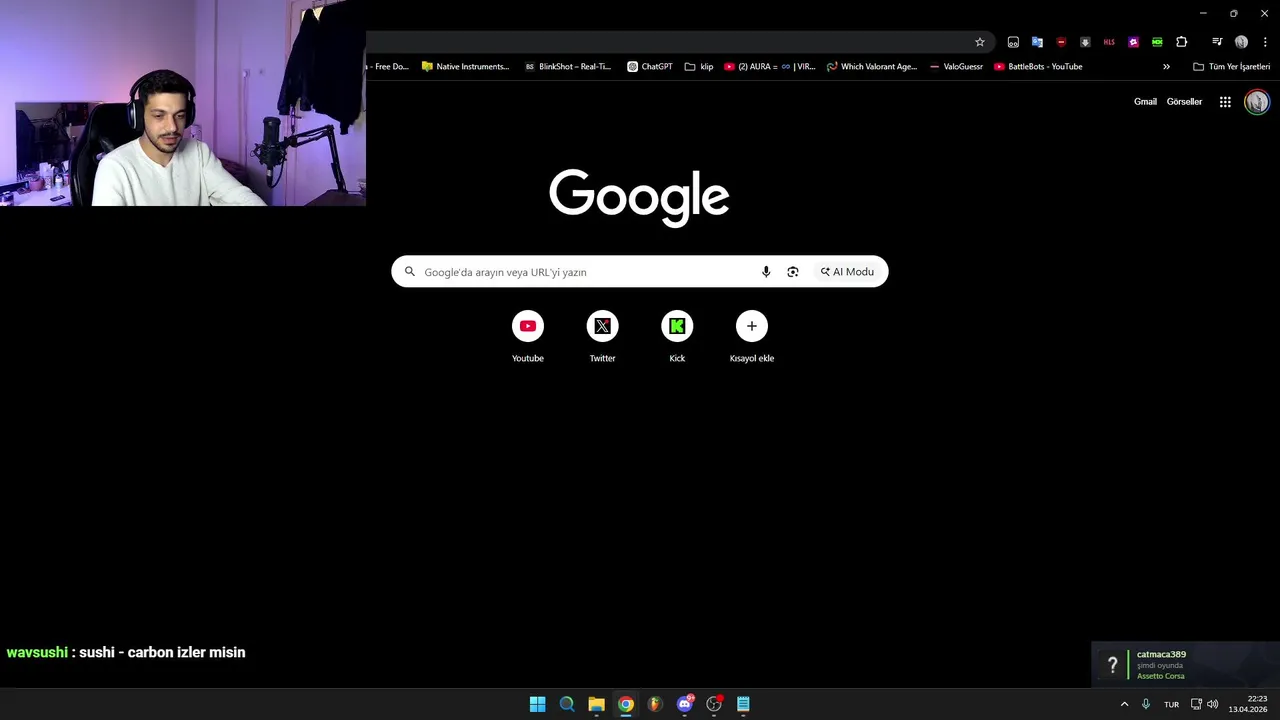1280x720 pixels.
Task: Show hidden bookmarks with the double chevron
Action: point(1166,67)
